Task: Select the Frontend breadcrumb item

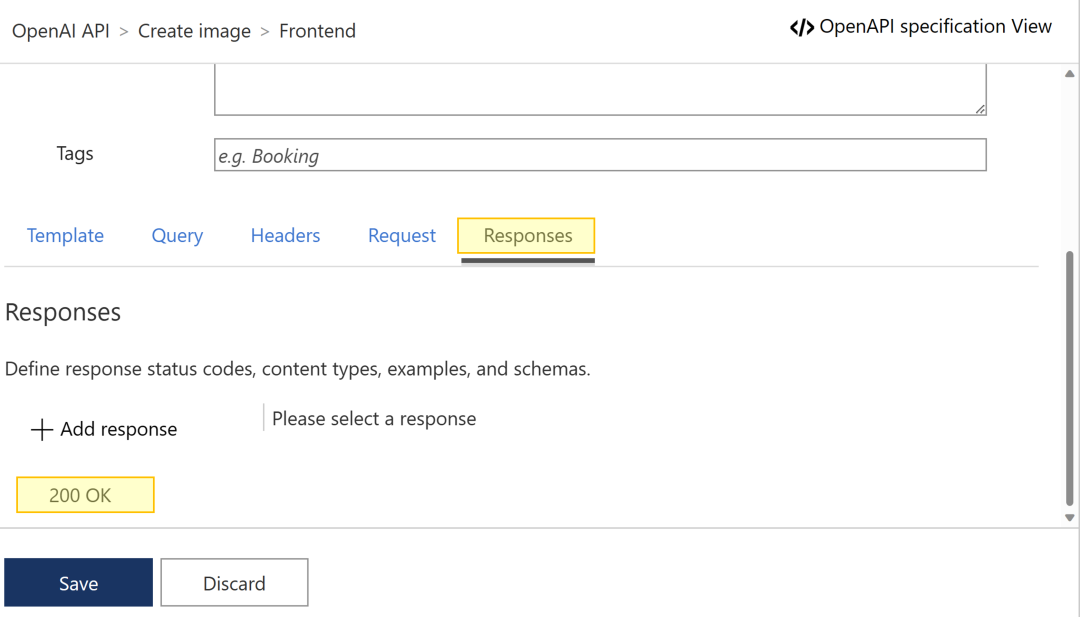Action: 317,31
